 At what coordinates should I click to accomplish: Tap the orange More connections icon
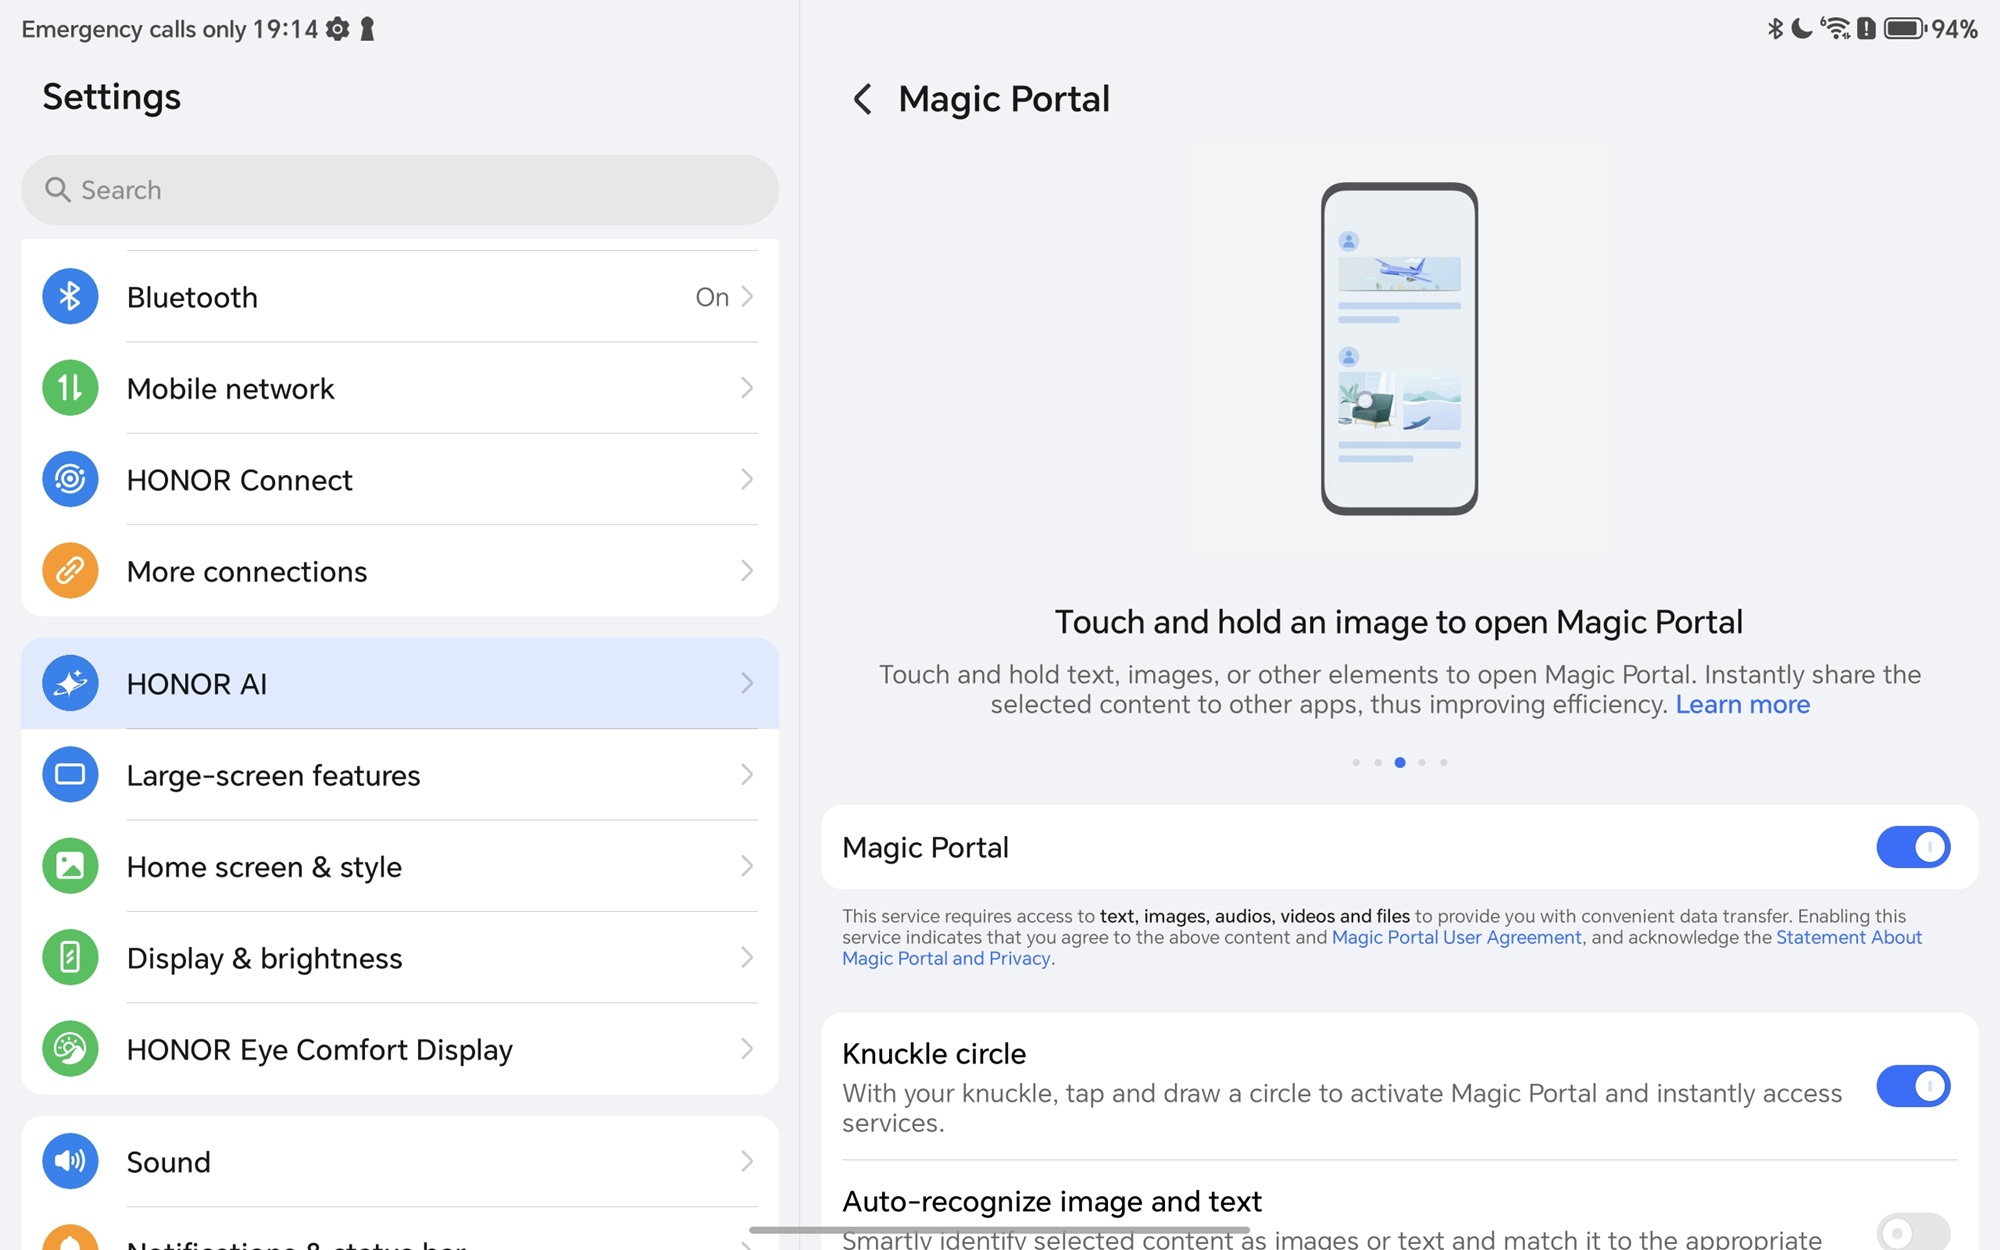[70, 571]
